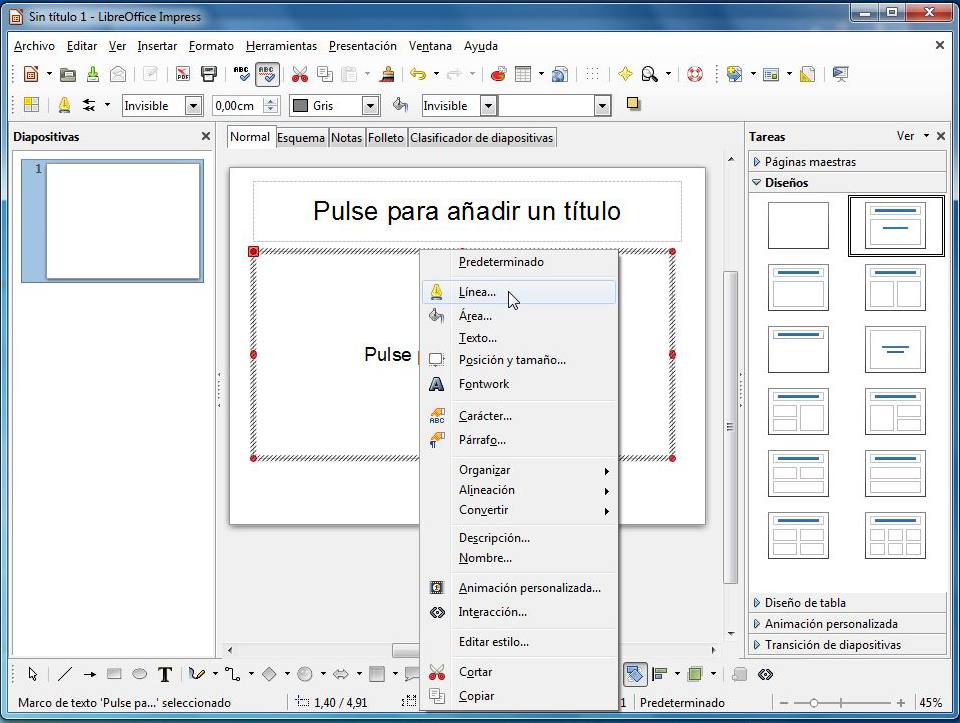Select the blank slide layout
Viewport: 960px width, 723px height.
798,226
